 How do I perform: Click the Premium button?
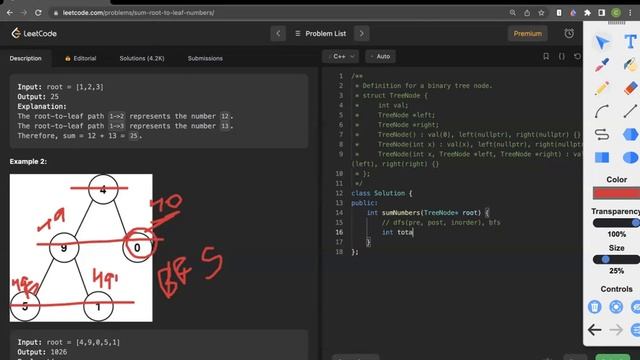tap(527, 33)
